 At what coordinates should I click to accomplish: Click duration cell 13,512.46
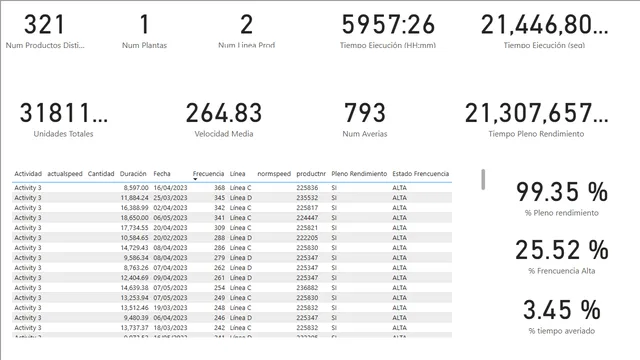[134, 308]
